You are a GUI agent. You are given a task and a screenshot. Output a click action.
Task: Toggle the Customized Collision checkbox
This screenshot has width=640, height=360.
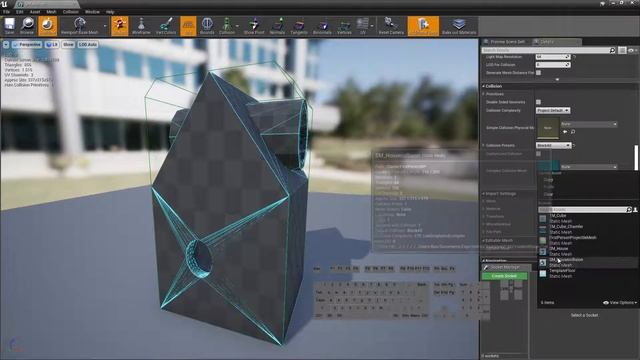538,154
